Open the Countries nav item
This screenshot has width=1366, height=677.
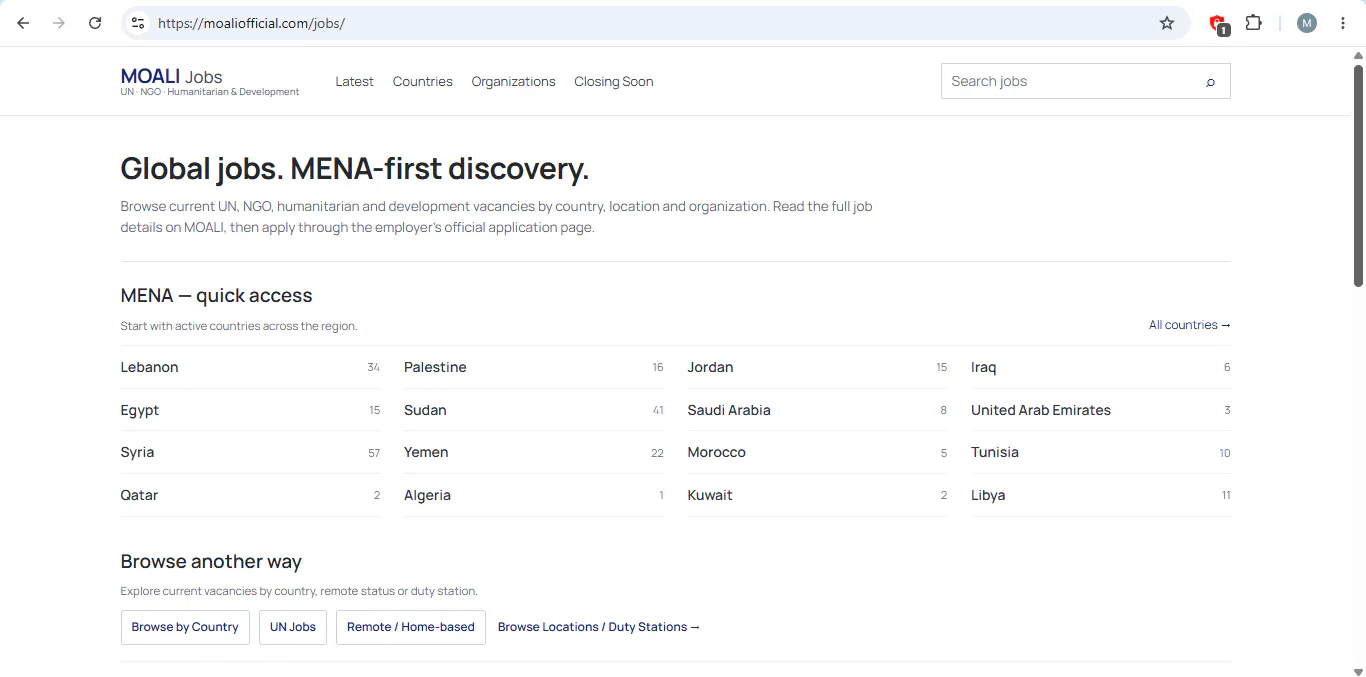point(423,82)
